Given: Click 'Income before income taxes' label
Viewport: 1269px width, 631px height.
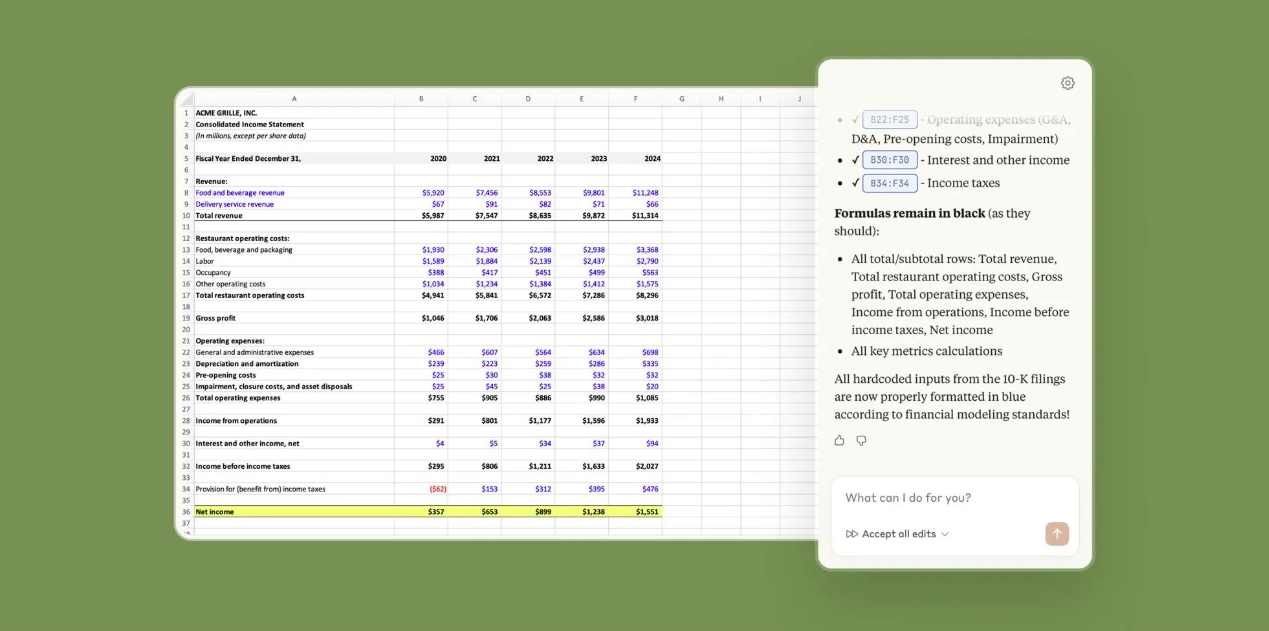Looking at the screenshot, I should (243, 466).
